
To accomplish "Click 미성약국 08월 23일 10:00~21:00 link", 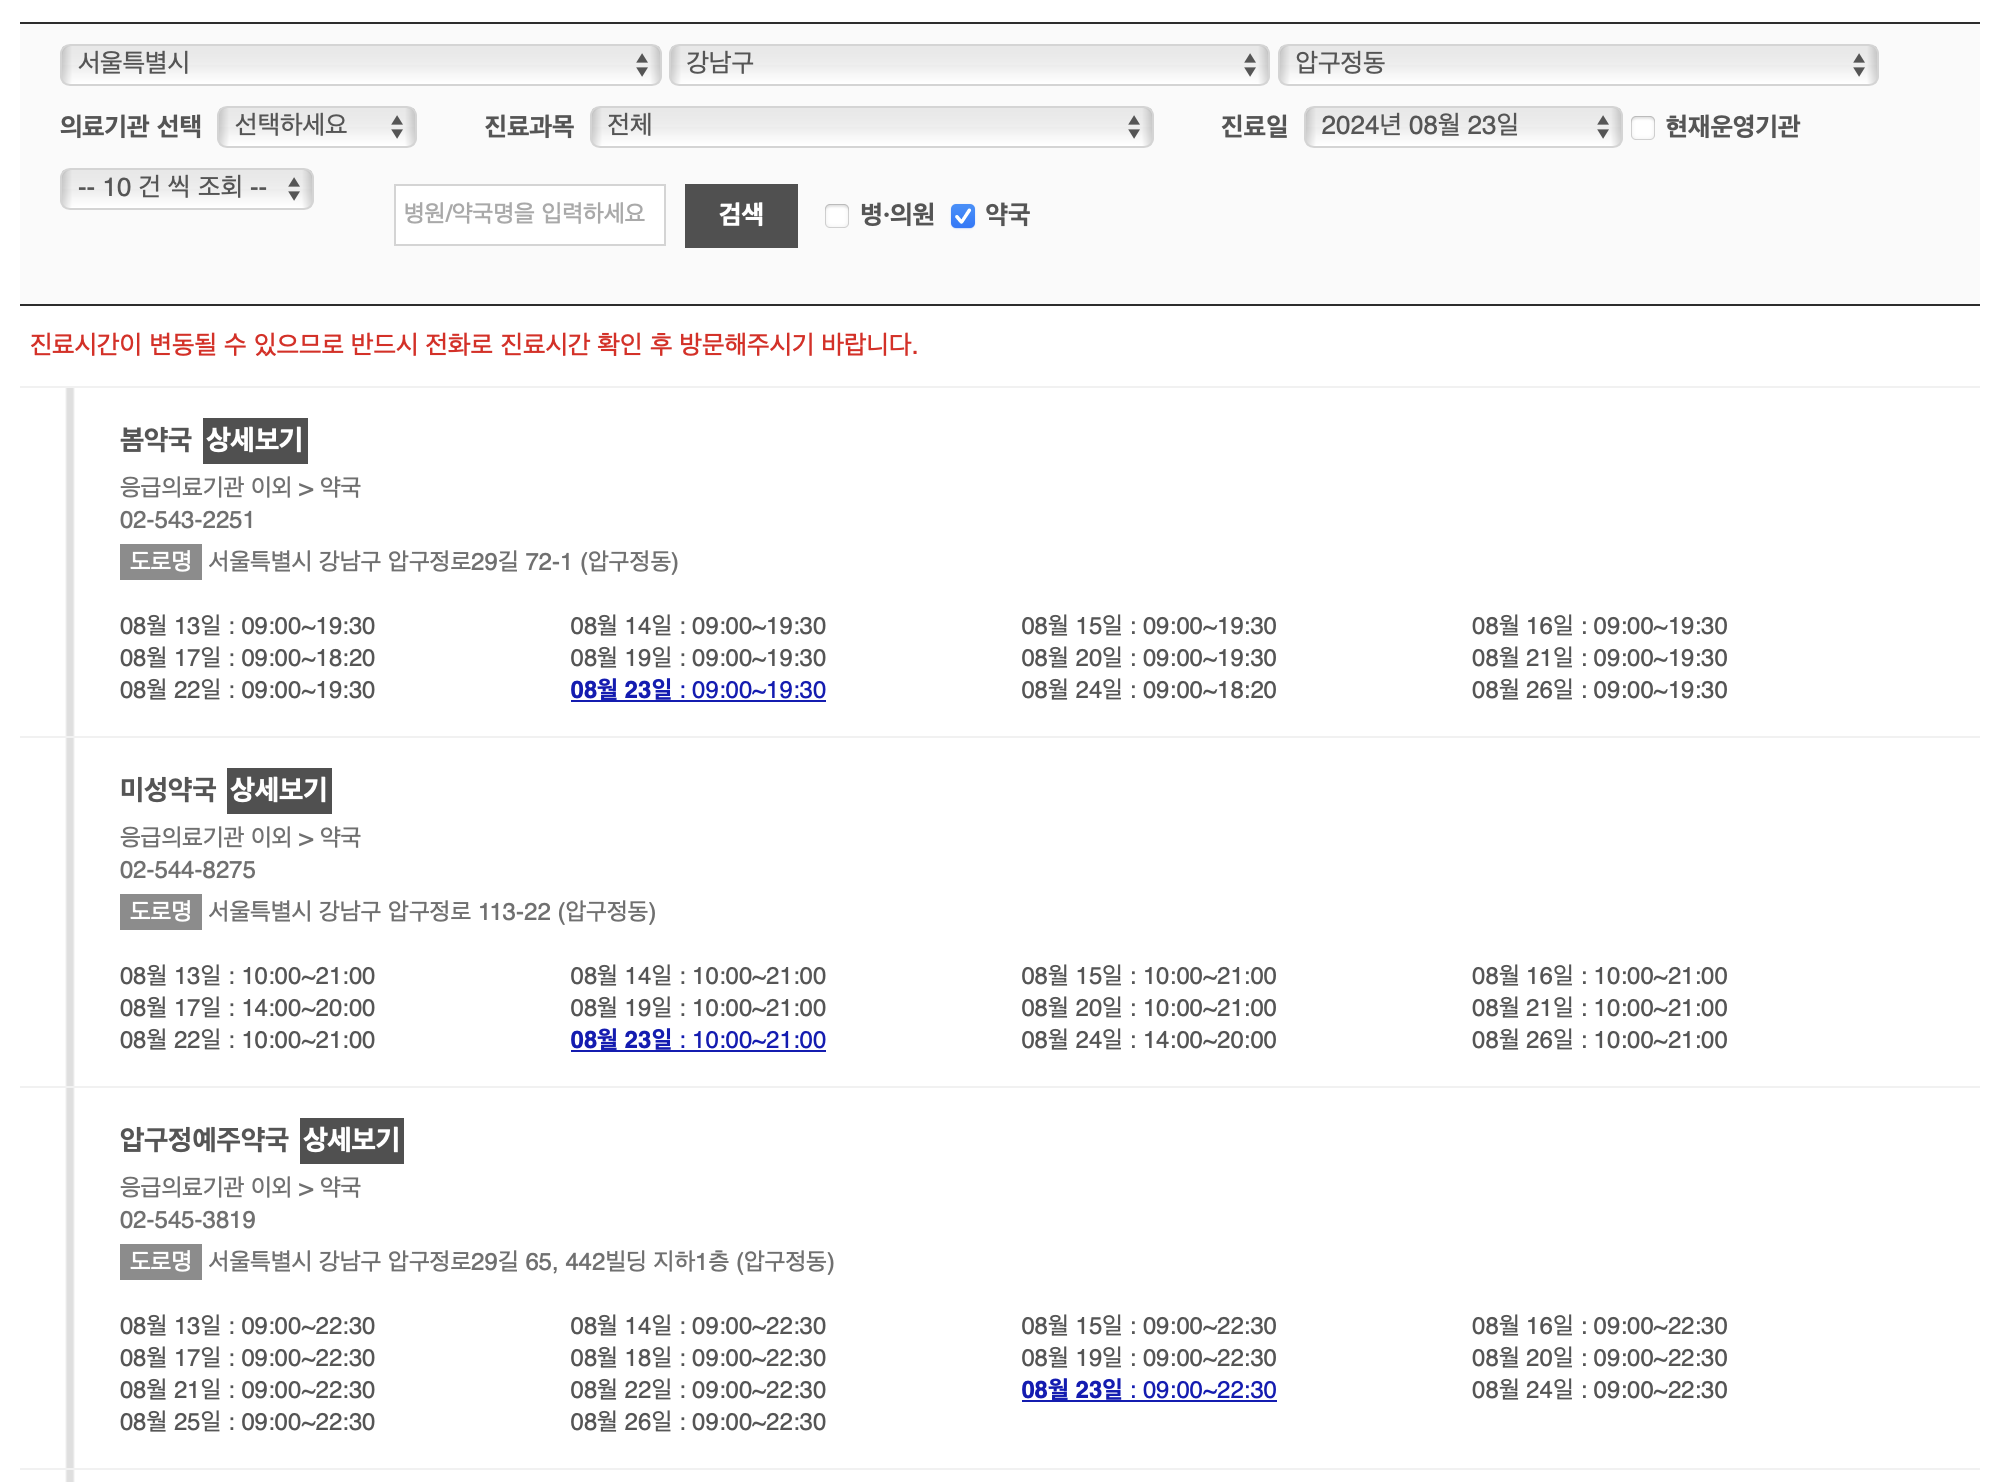I will coord(697,1040).
